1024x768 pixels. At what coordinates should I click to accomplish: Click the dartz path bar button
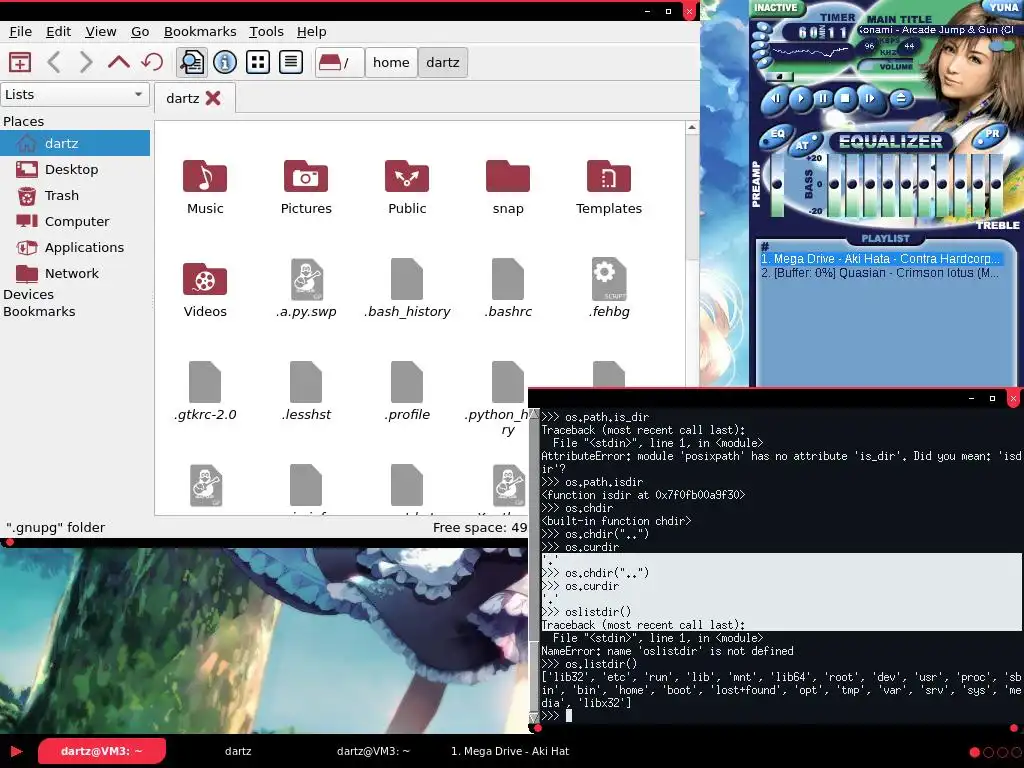(x=443, y=62)
